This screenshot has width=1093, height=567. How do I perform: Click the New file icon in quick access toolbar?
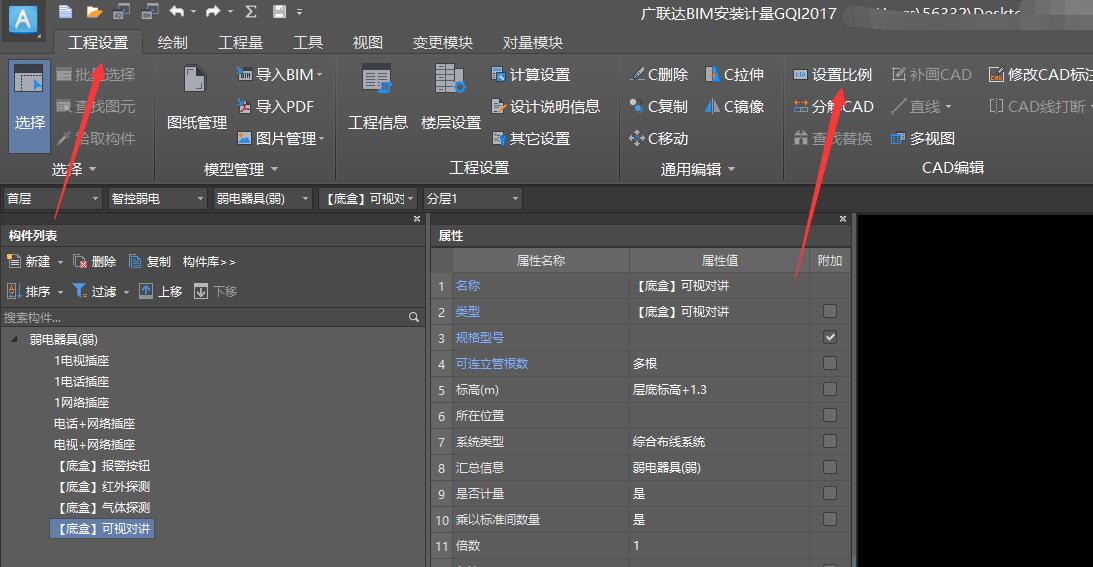[65, 11]
